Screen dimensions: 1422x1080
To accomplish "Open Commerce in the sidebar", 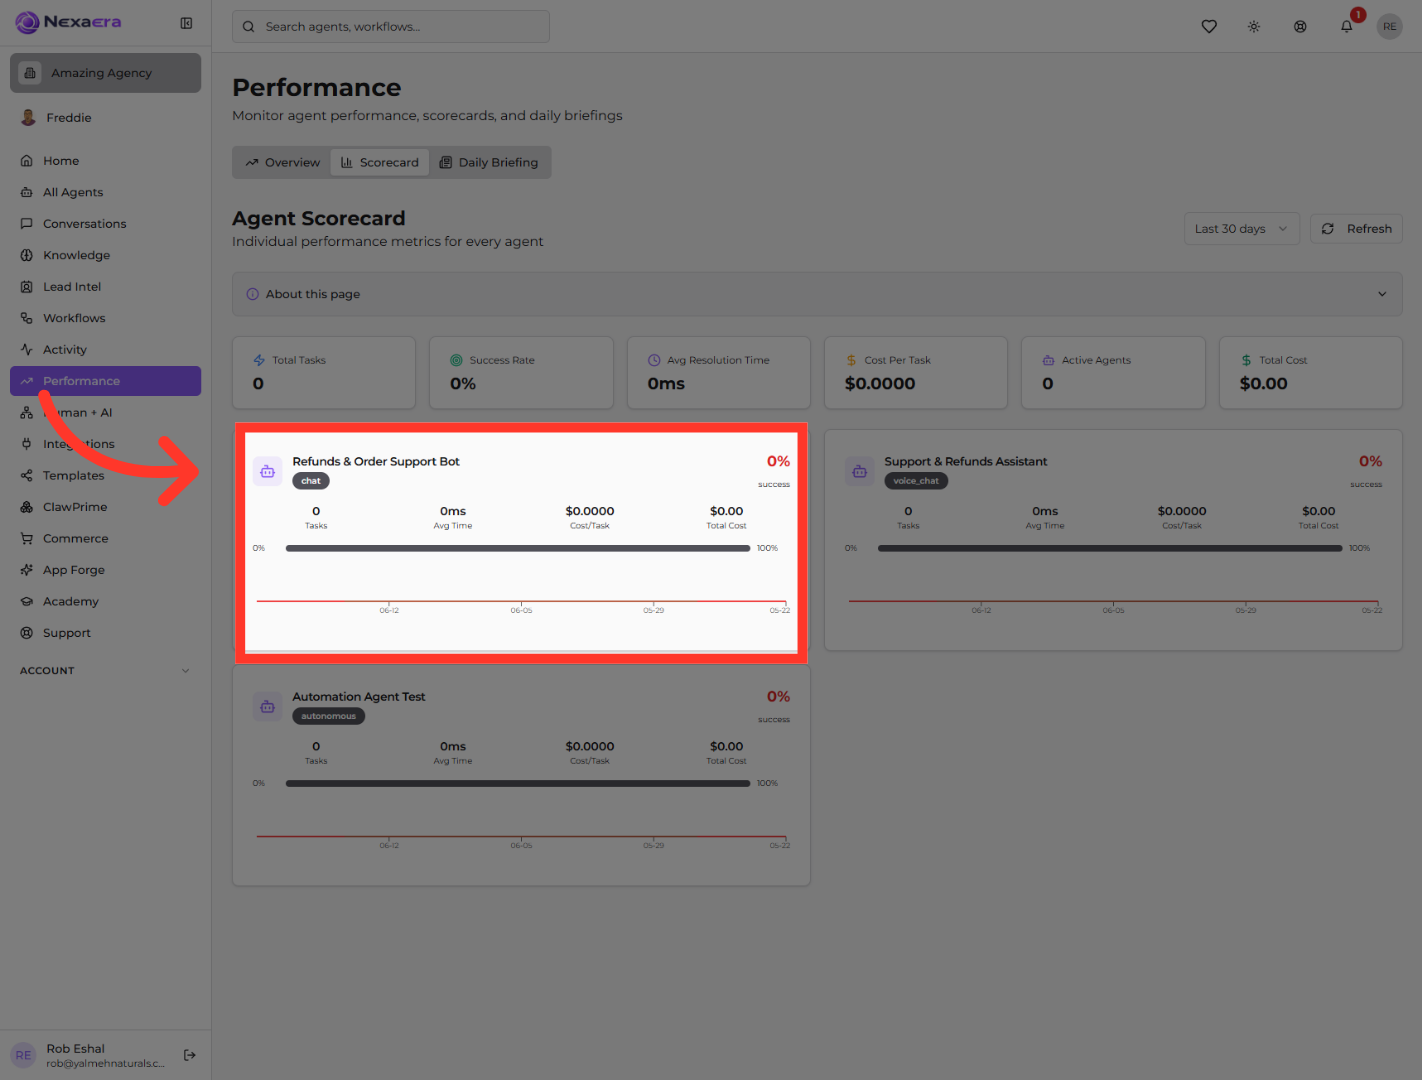I will [x=105, y=539].
